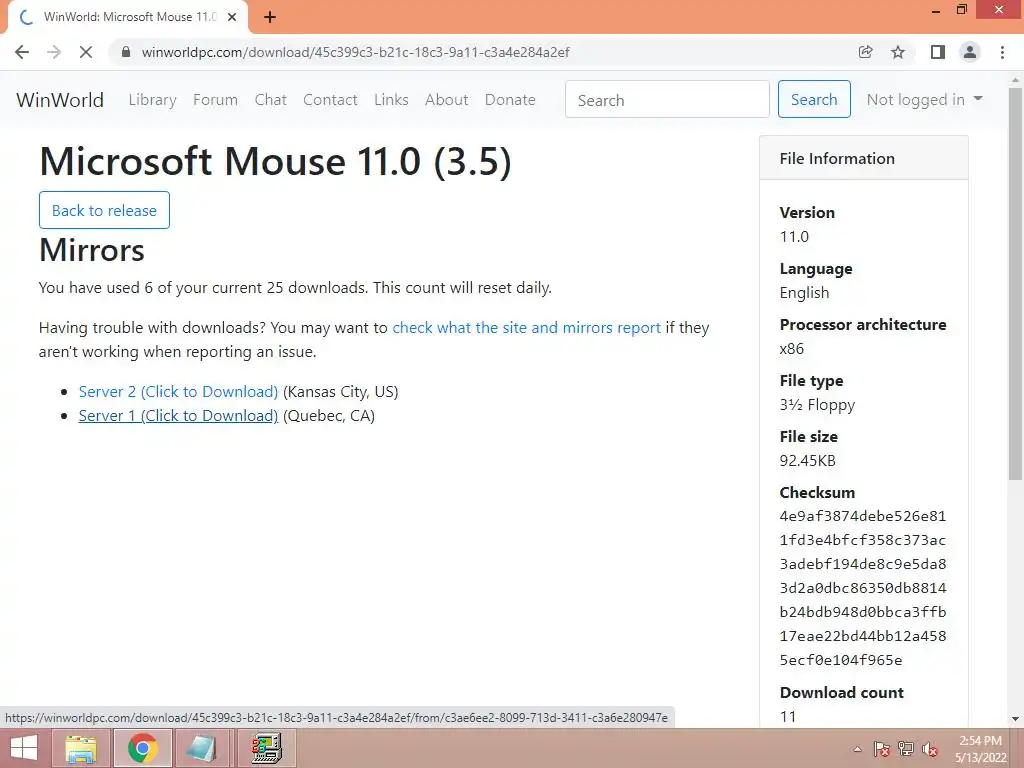
Task: Stop loading the page
Action: (x=86, y=52)
